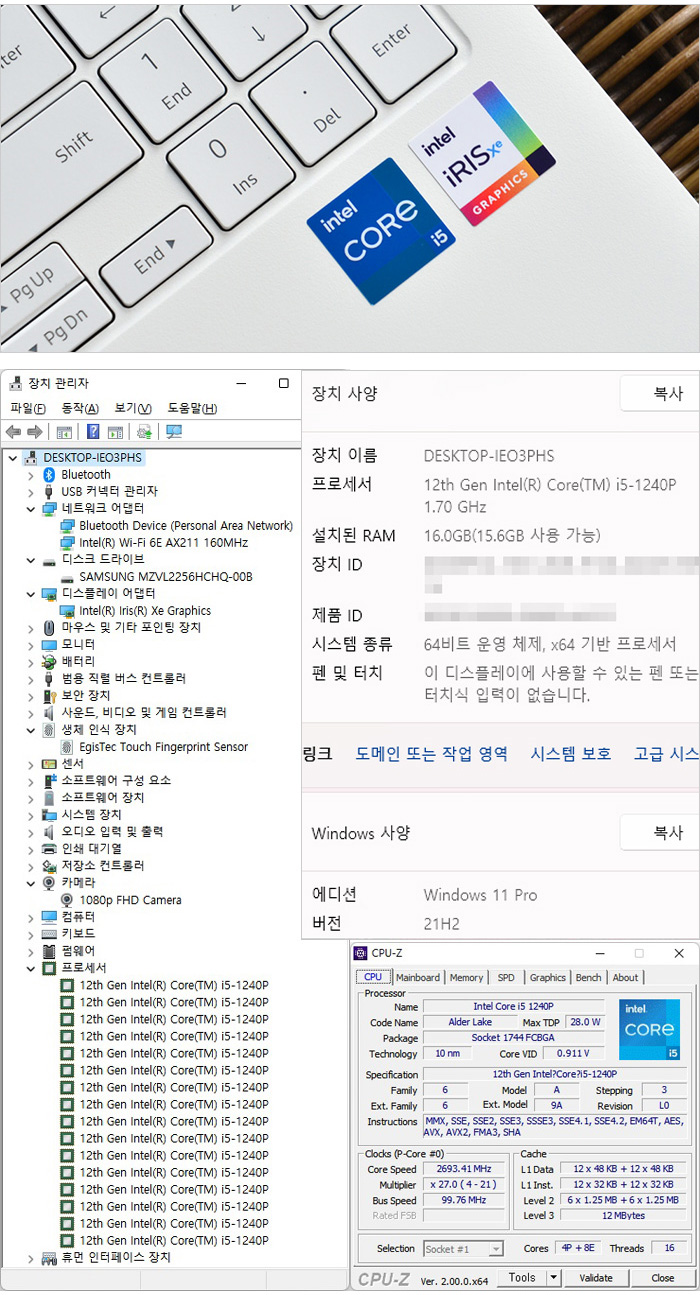The image size is (700, 1295).
Task: Open Help via the blue question mark icon
Action: (x=93, y=432)
